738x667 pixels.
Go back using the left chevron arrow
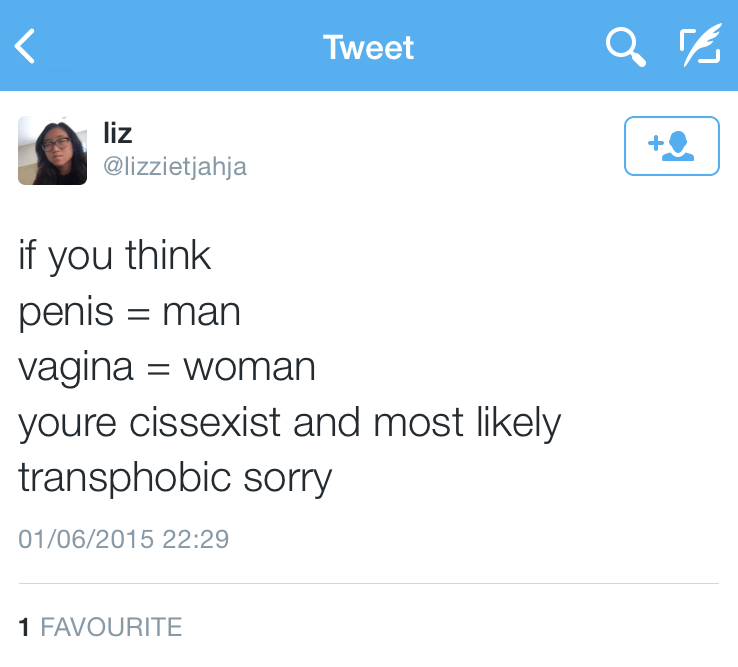click(26, 47)
